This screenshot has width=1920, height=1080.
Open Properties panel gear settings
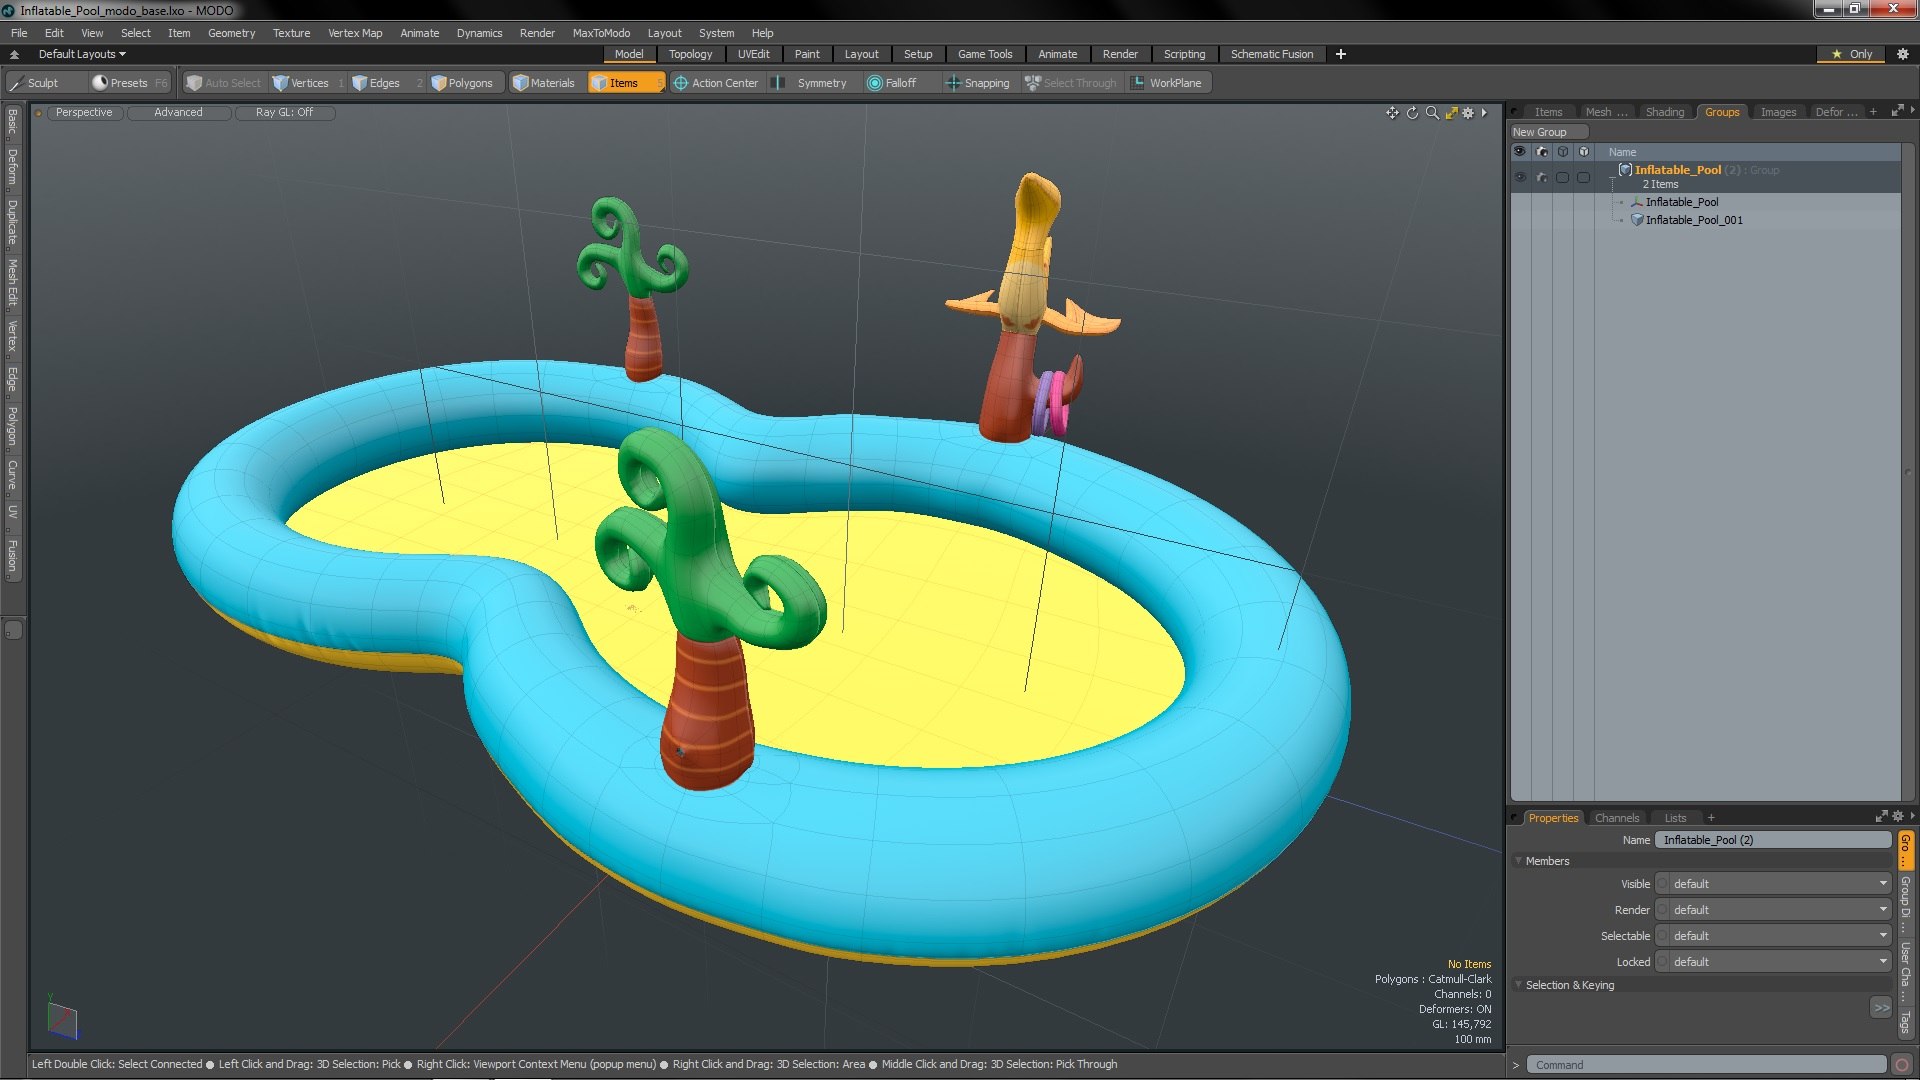tap(1898, 817)
